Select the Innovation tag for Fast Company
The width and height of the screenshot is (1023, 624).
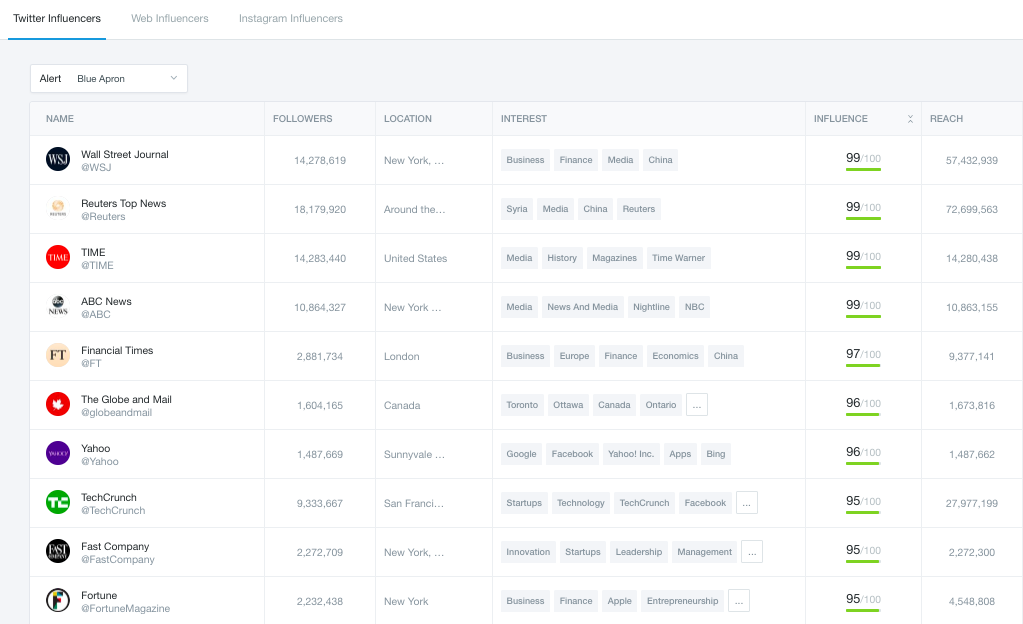(528, 552)
